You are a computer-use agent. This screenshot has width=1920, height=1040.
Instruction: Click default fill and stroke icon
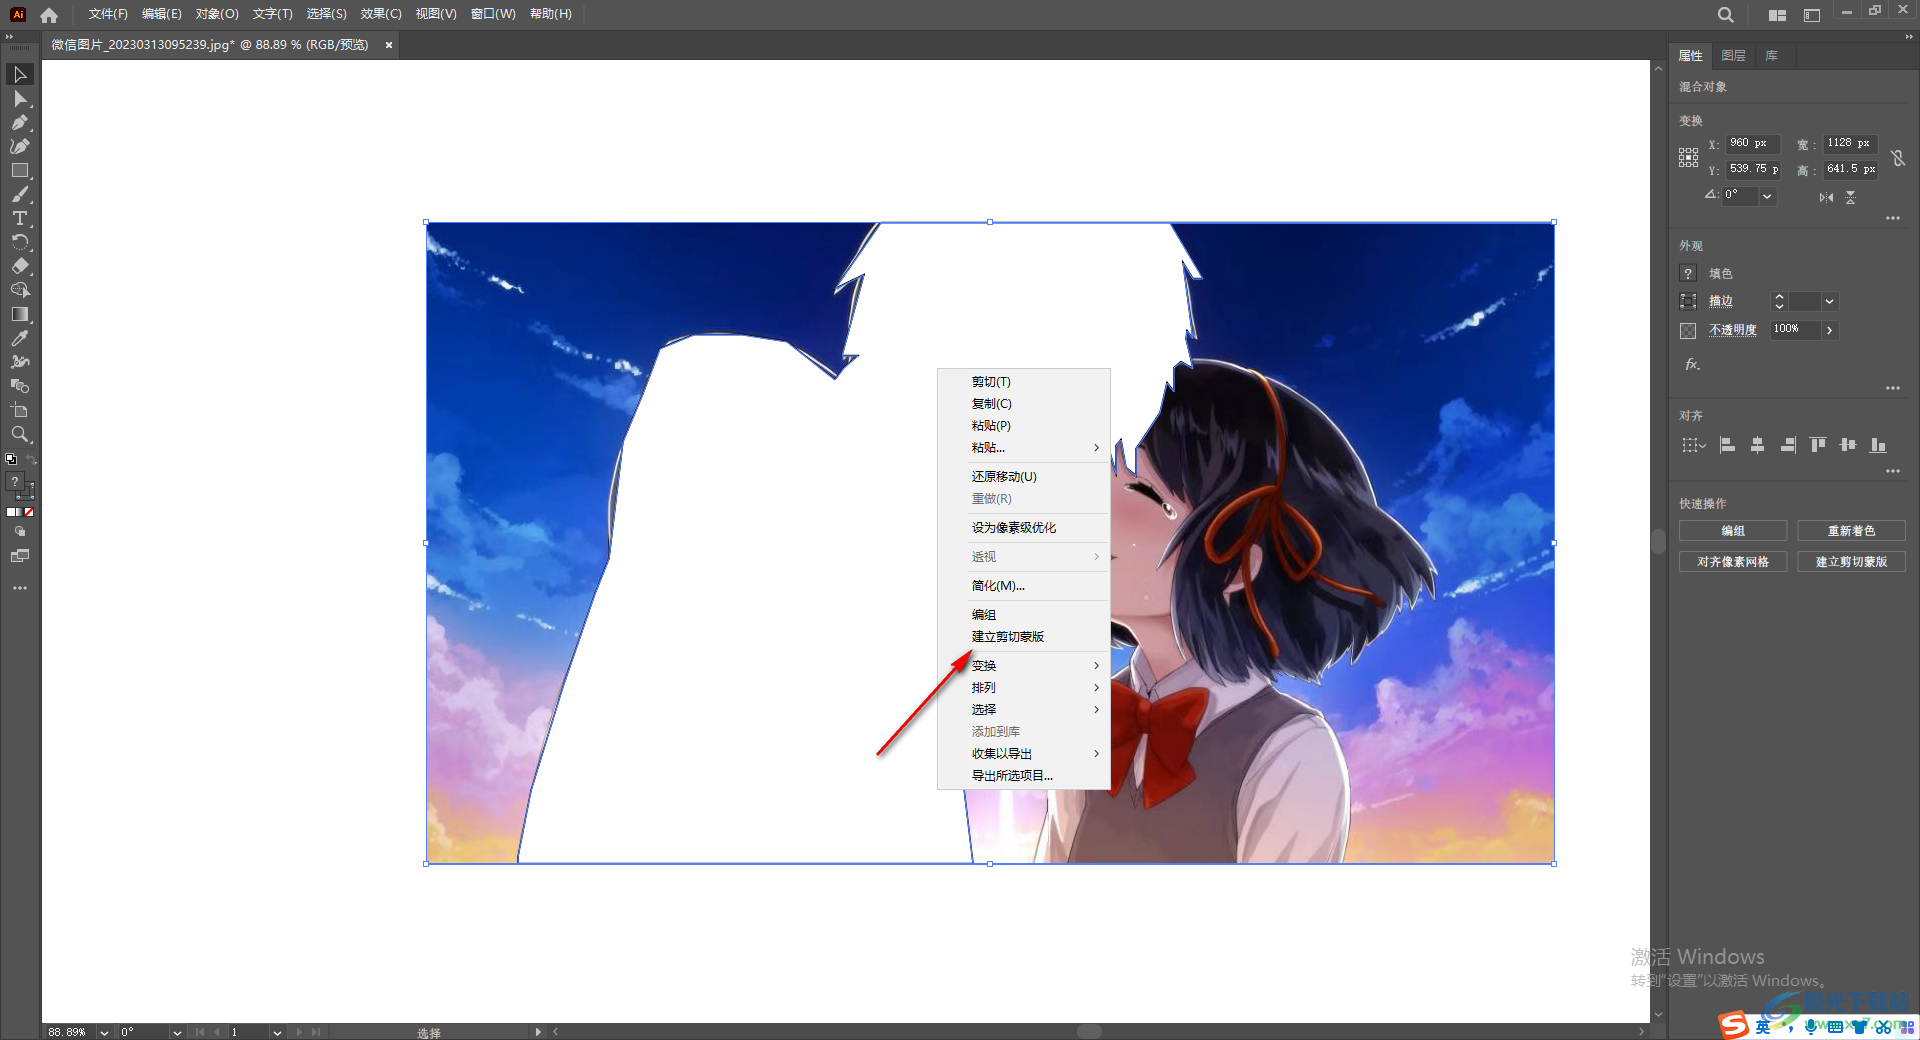click(11, 460)
